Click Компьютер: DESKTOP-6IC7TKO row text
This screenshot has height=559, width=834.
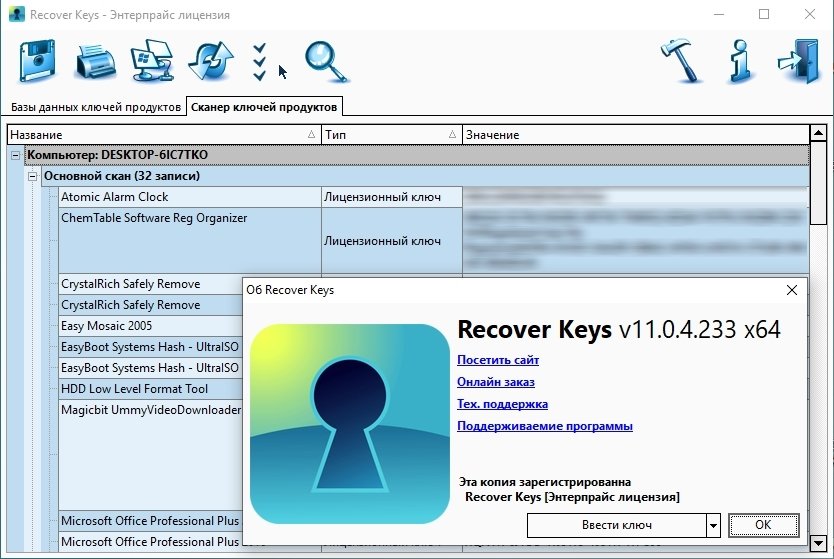(118, 155)
